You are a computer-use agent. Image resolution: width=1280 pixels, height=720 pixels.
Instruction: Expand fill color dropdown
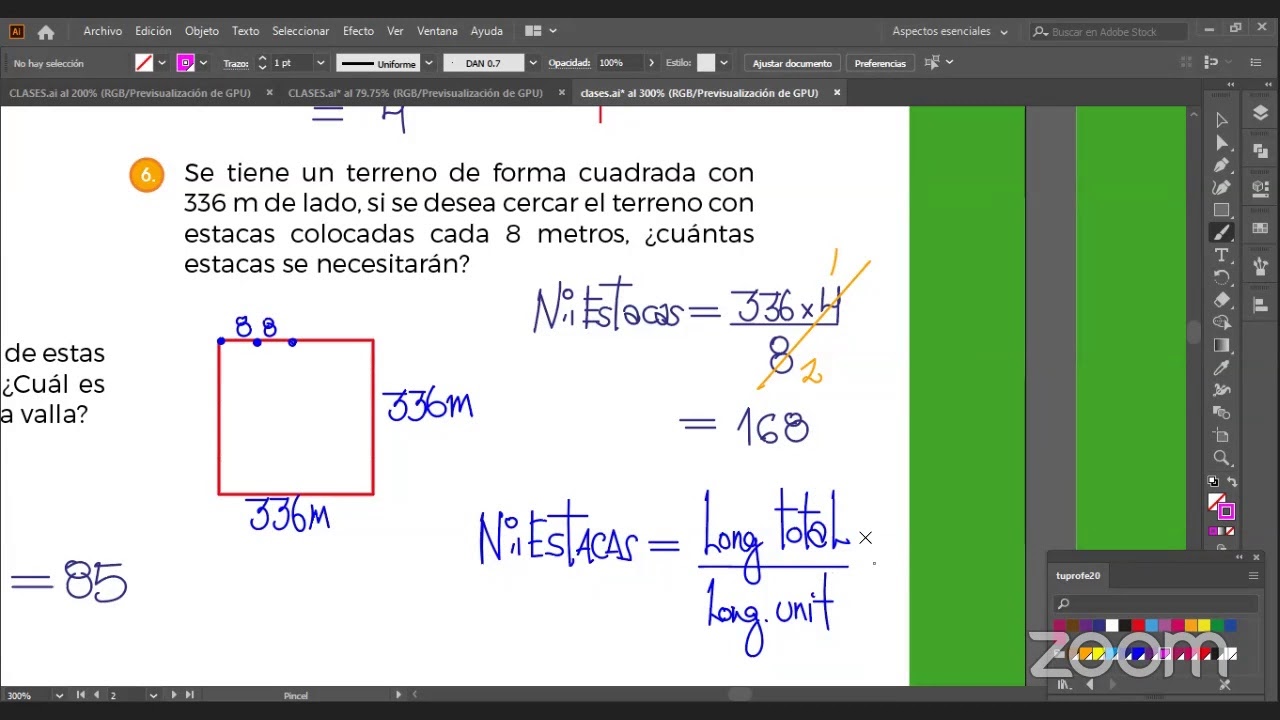coord(162,63)
